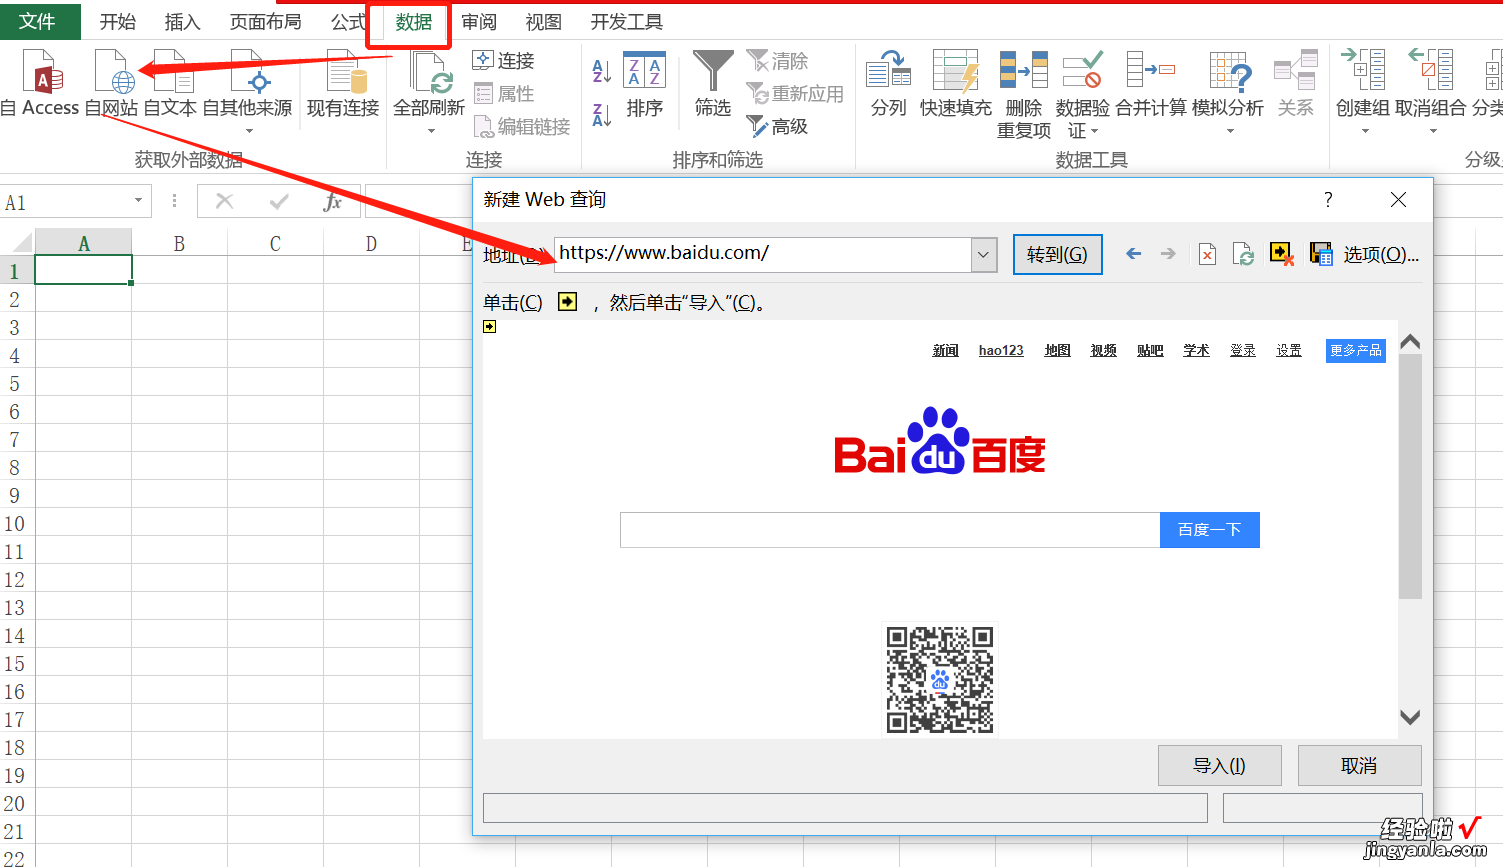Click the insert function fx icon
Screen dimensions: 1503x867
333,202
